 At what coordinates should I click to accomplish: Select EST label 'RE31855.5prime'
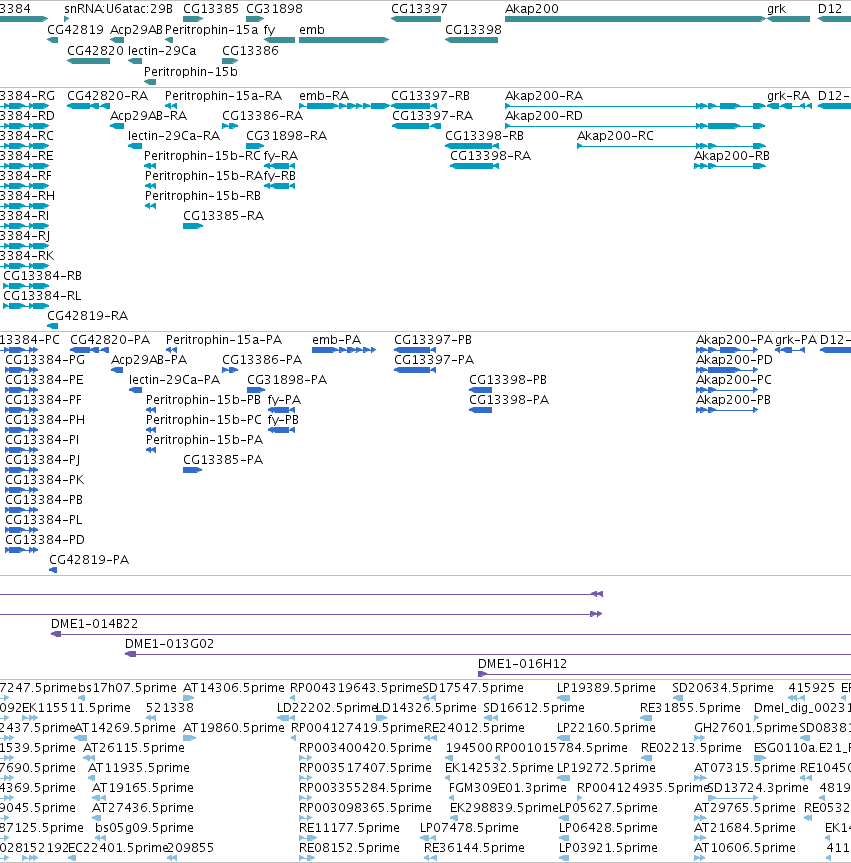[x=690, y=708]
